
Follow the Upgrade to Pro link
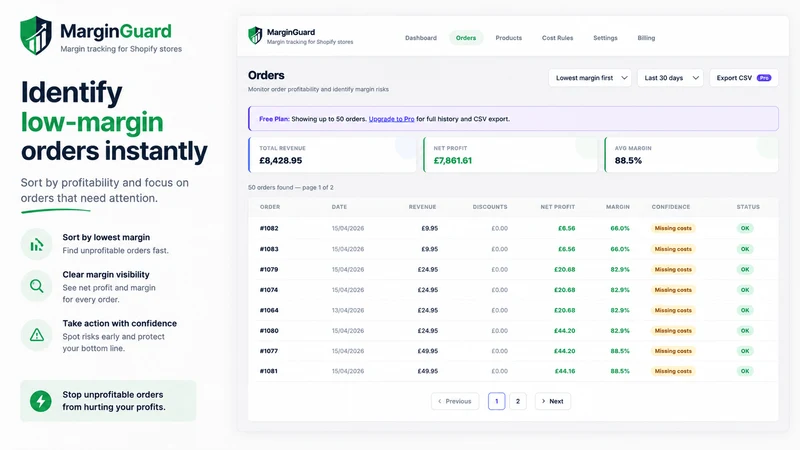pyautogui.click(x=391, y=119)
